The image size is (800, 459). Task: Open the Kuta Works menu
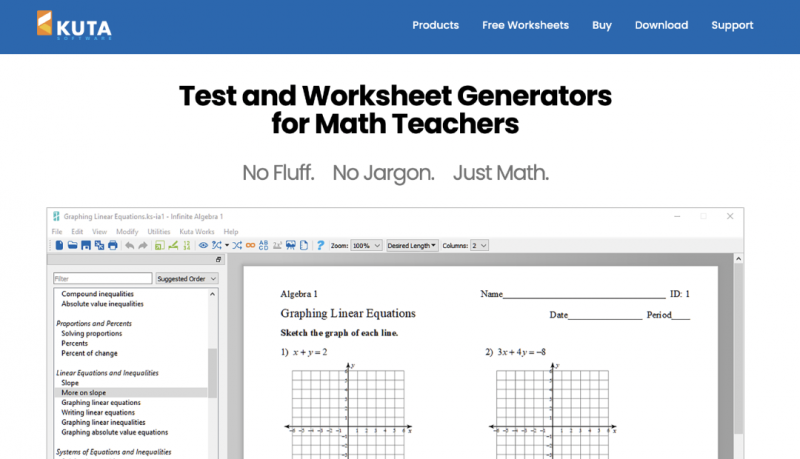[197, 232]
